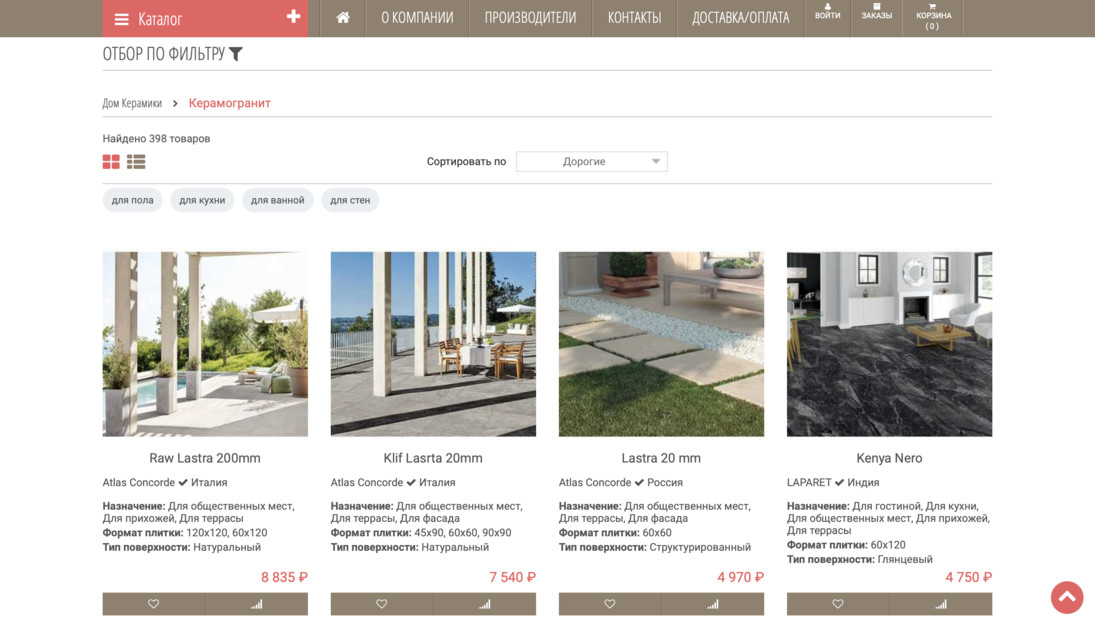
Task: Open filter via the funnel icon
Action: [x=236, y=54]
